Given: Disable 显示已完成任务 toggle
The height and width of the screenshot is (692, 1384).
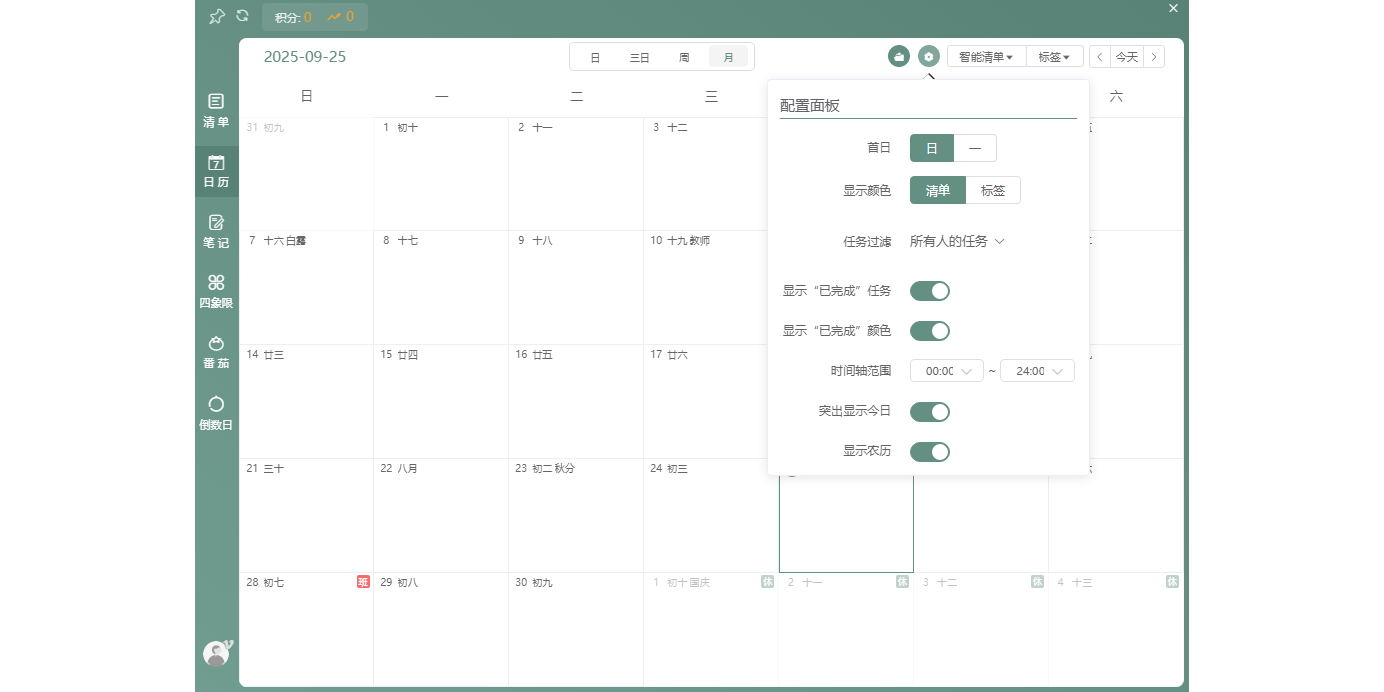Looking at the screenshot, I should [929, 290].
